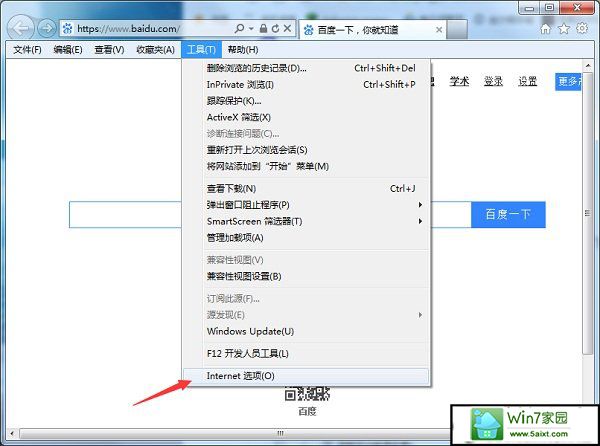The image size is (600, 446).
Task: Choose Internet 选项(O) menu item
Action: (306, 376)
